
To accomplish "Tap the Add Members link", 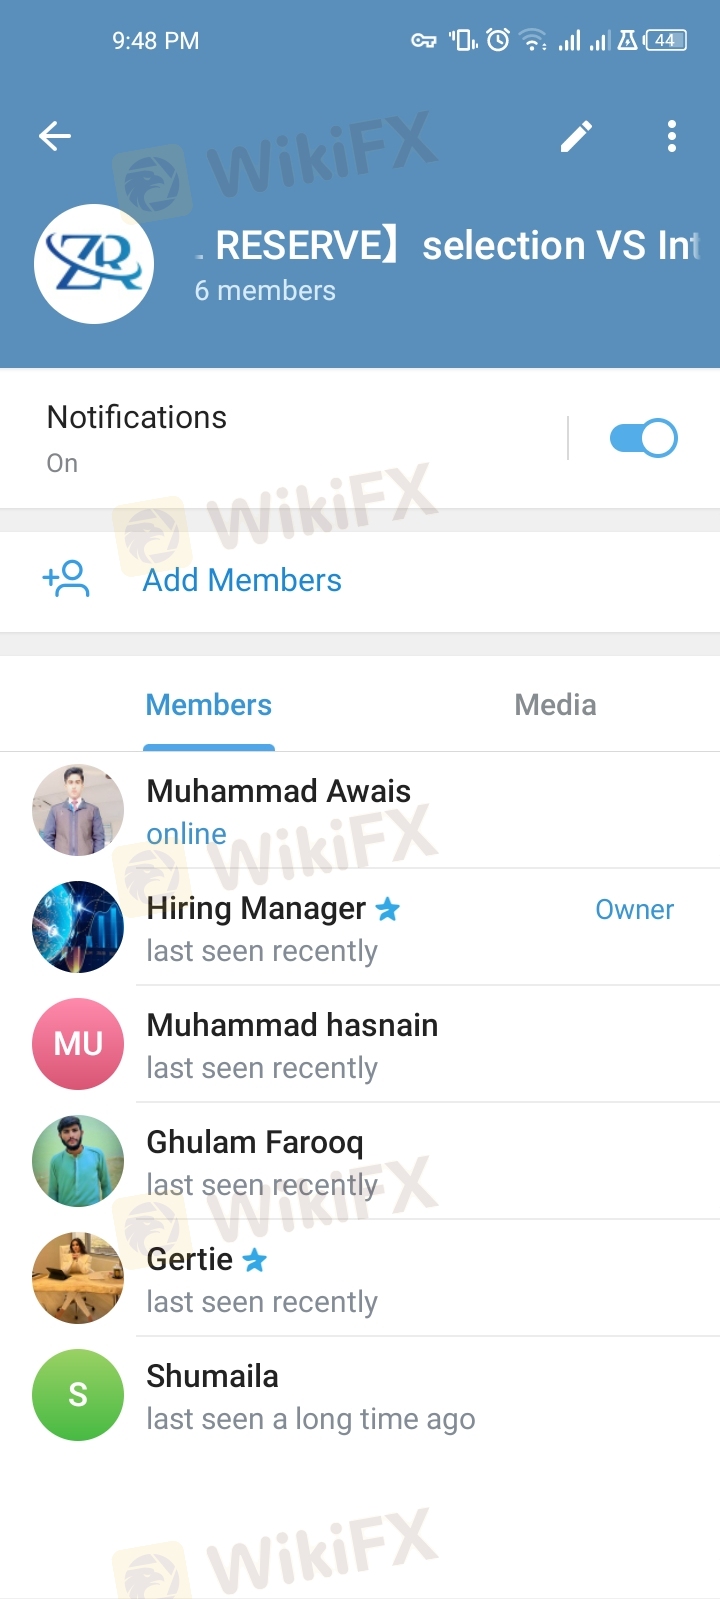I will click(242, 580).
